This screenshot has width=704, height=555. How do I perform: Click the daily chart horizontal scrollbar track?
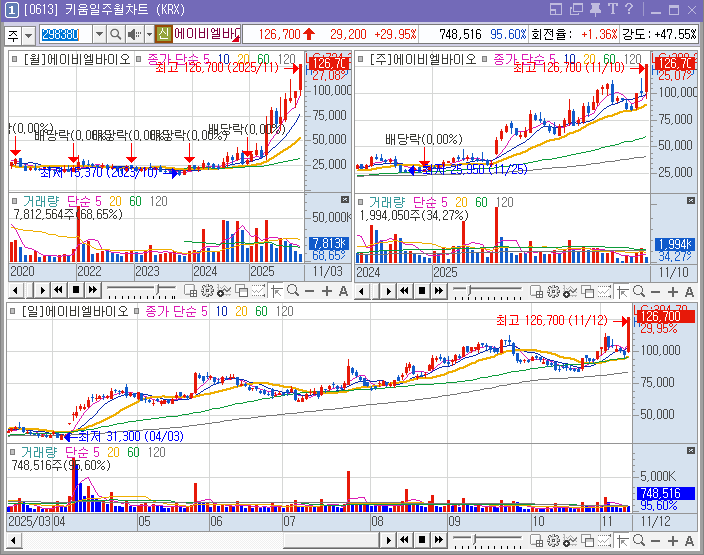tap(201, 540)
